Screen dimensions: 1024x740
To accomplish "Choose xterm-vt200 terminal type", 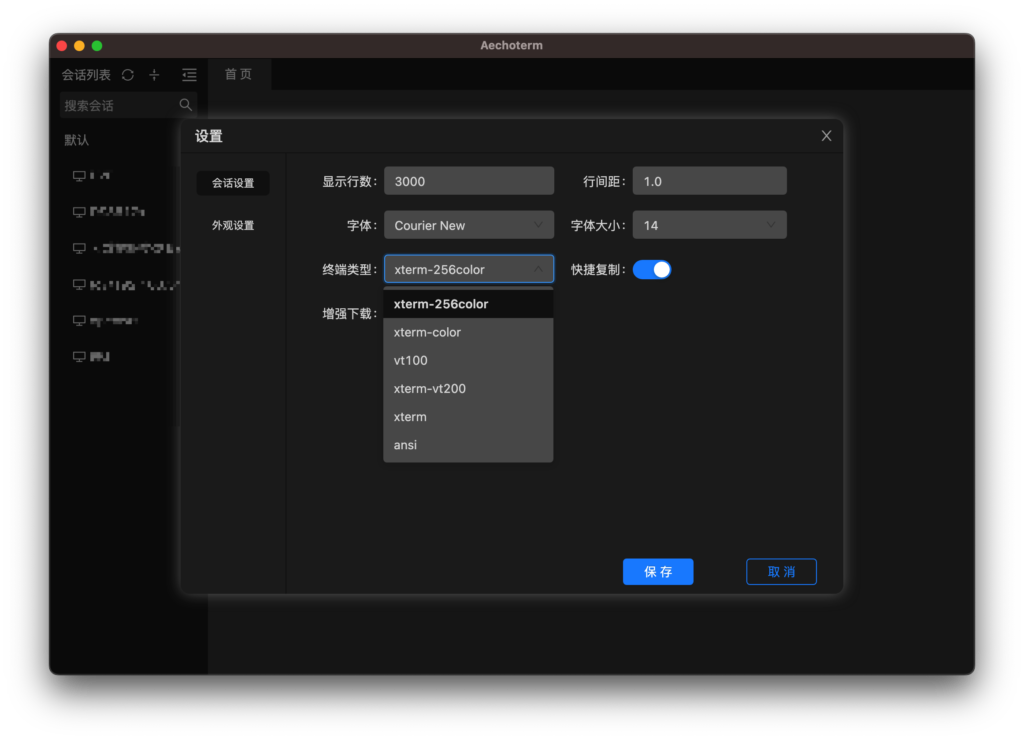I will (x=468, y=388).
